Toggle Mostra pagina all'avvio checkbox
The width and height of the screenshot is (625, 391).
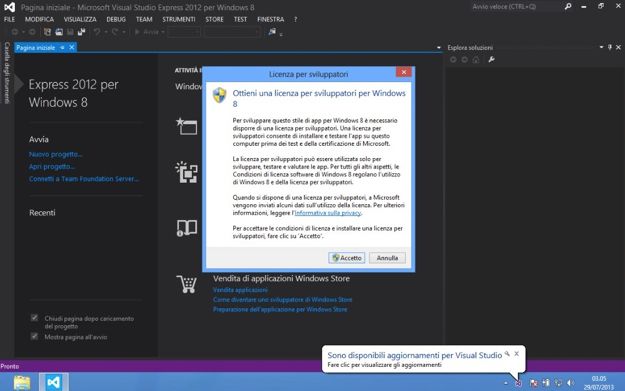[x=34, y=336]
